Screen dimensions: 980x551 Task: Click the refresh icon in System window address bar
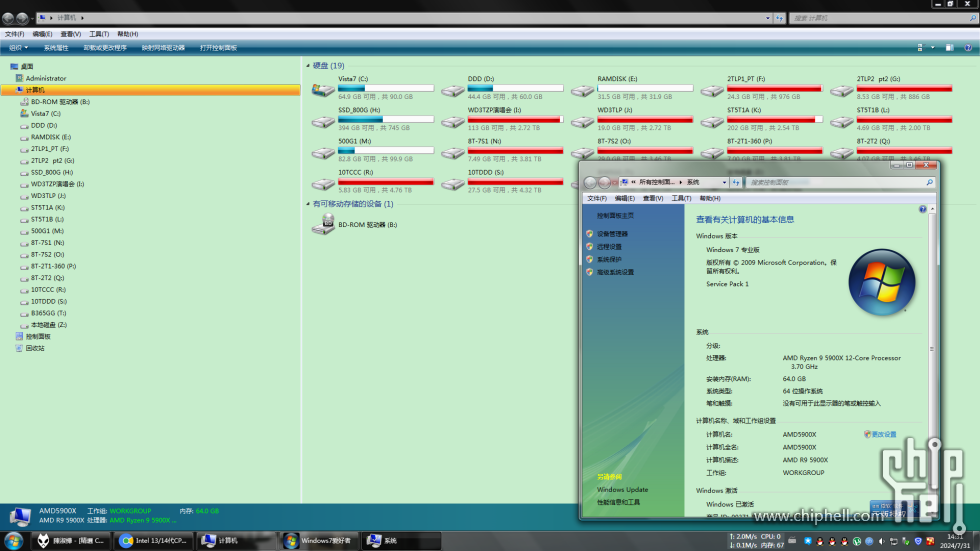click(736, 182)
